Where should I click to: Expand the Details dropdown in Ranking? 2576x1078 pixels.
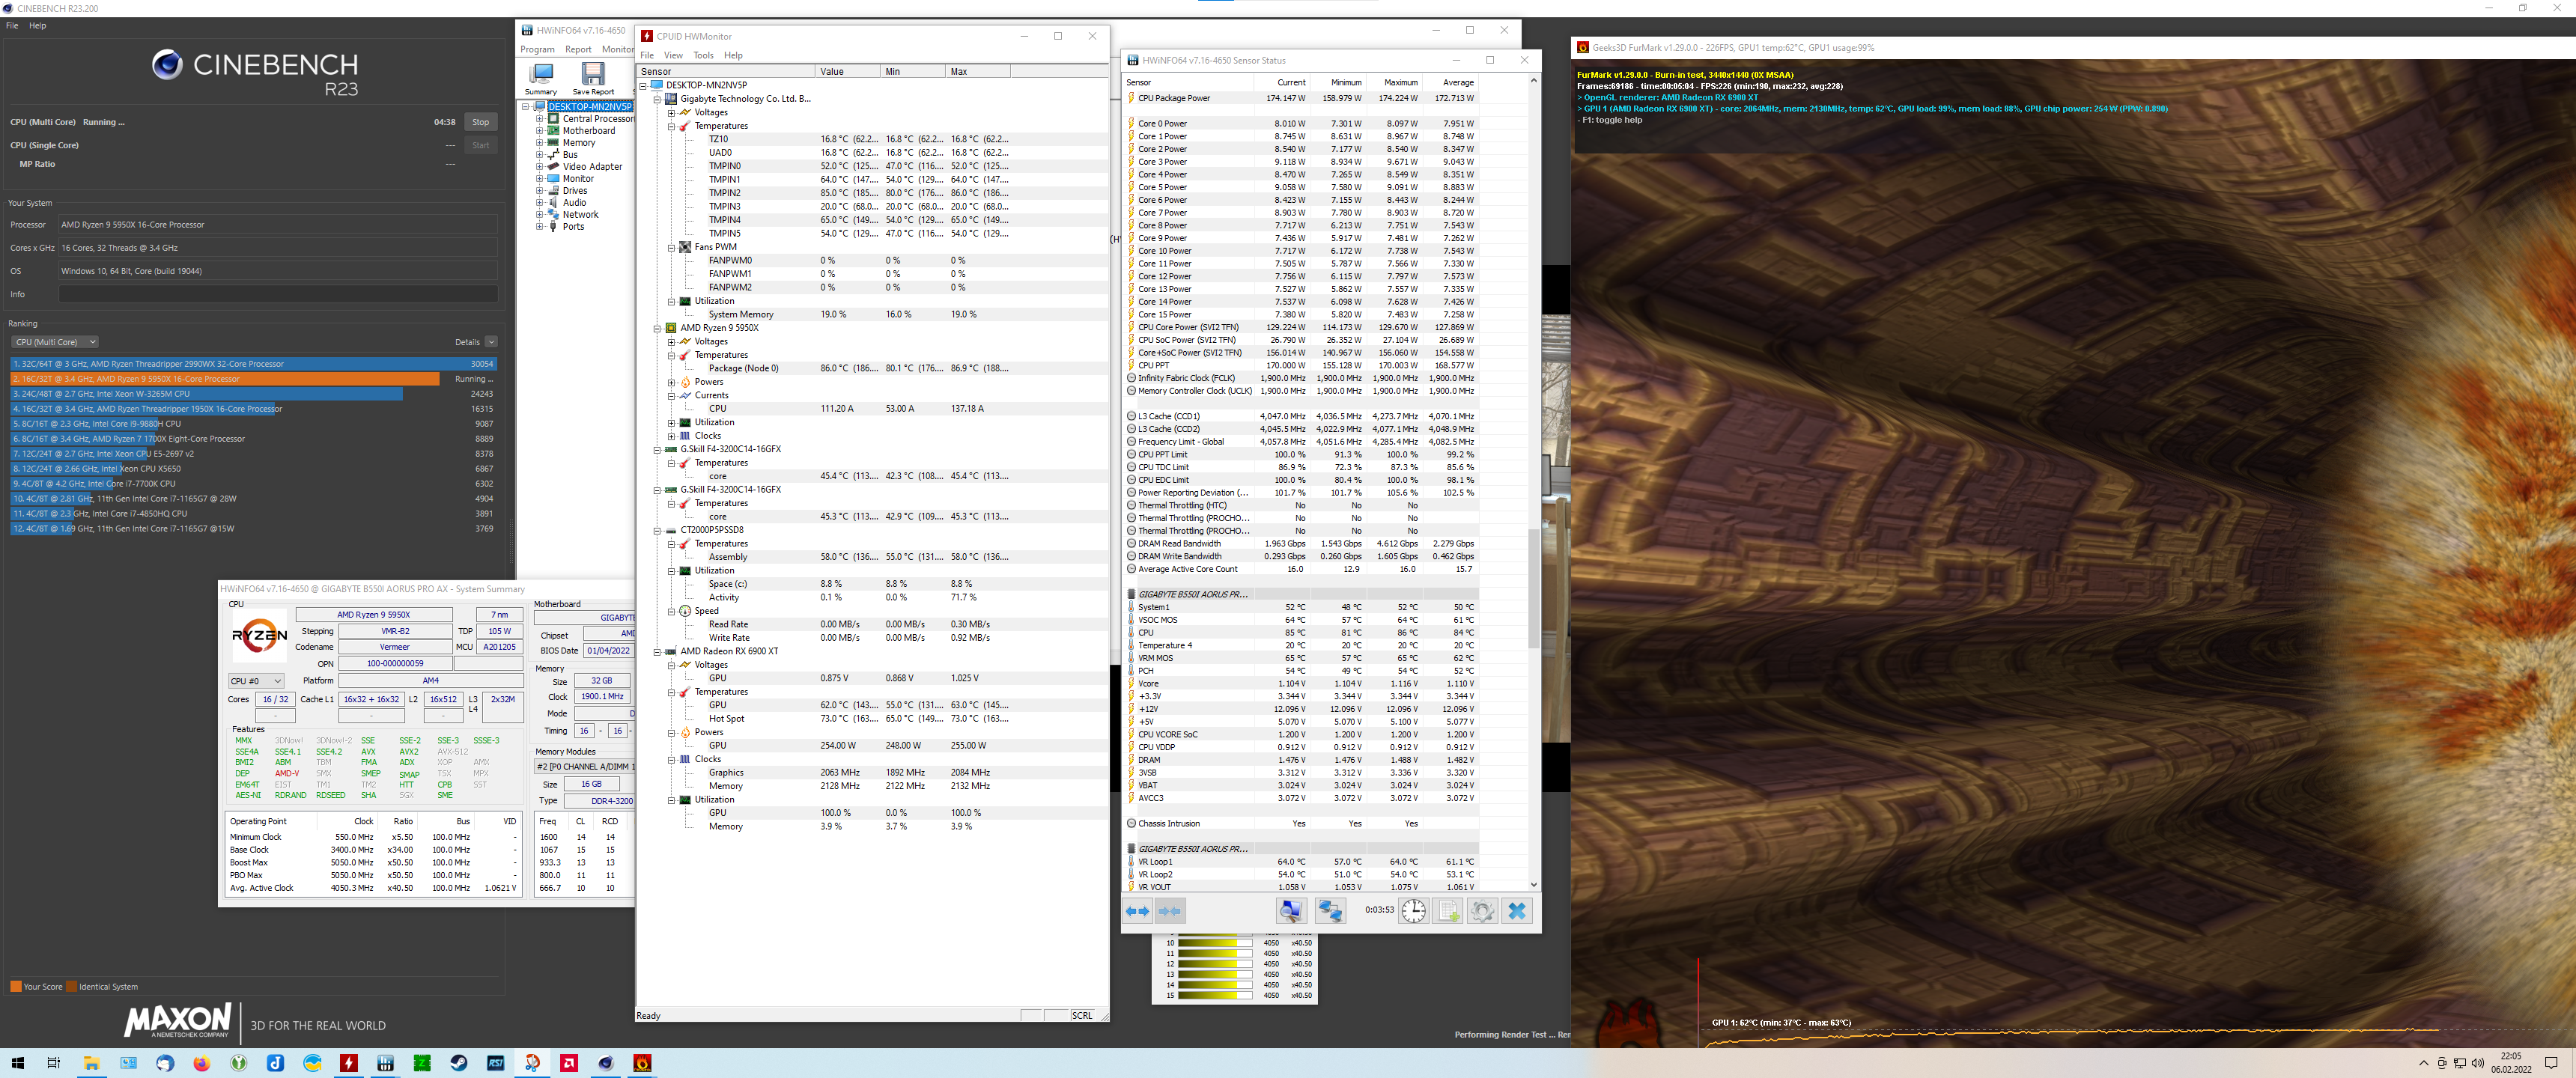click(491, 342)
